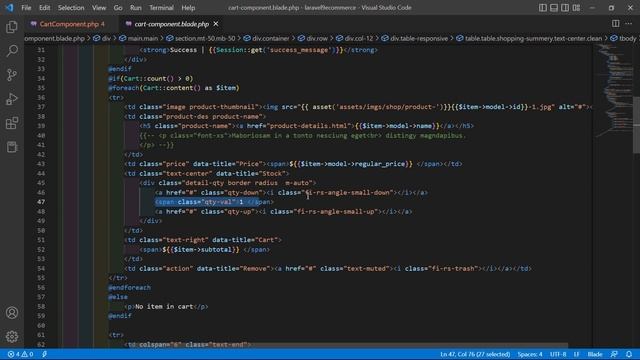Click the text "No item in cart"
This screenshot has height=360, width=640.
(164, 307)
